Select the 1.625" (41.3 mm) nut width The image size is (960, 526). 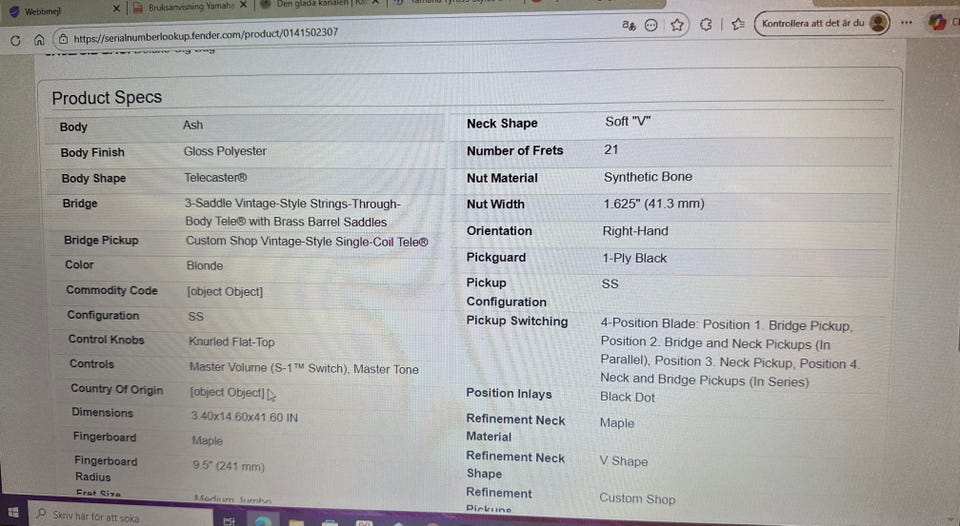click(653, 203)
